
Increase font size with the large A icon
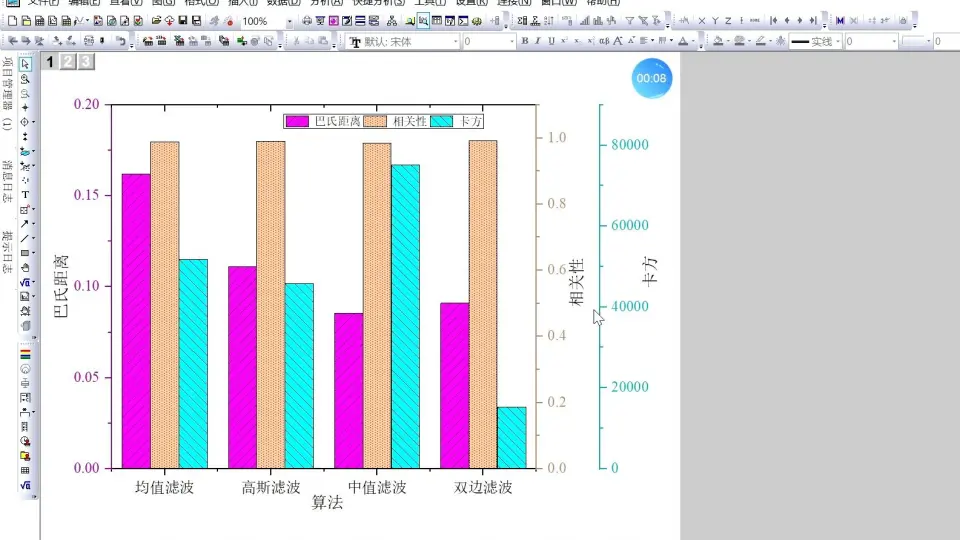[618, 41]
